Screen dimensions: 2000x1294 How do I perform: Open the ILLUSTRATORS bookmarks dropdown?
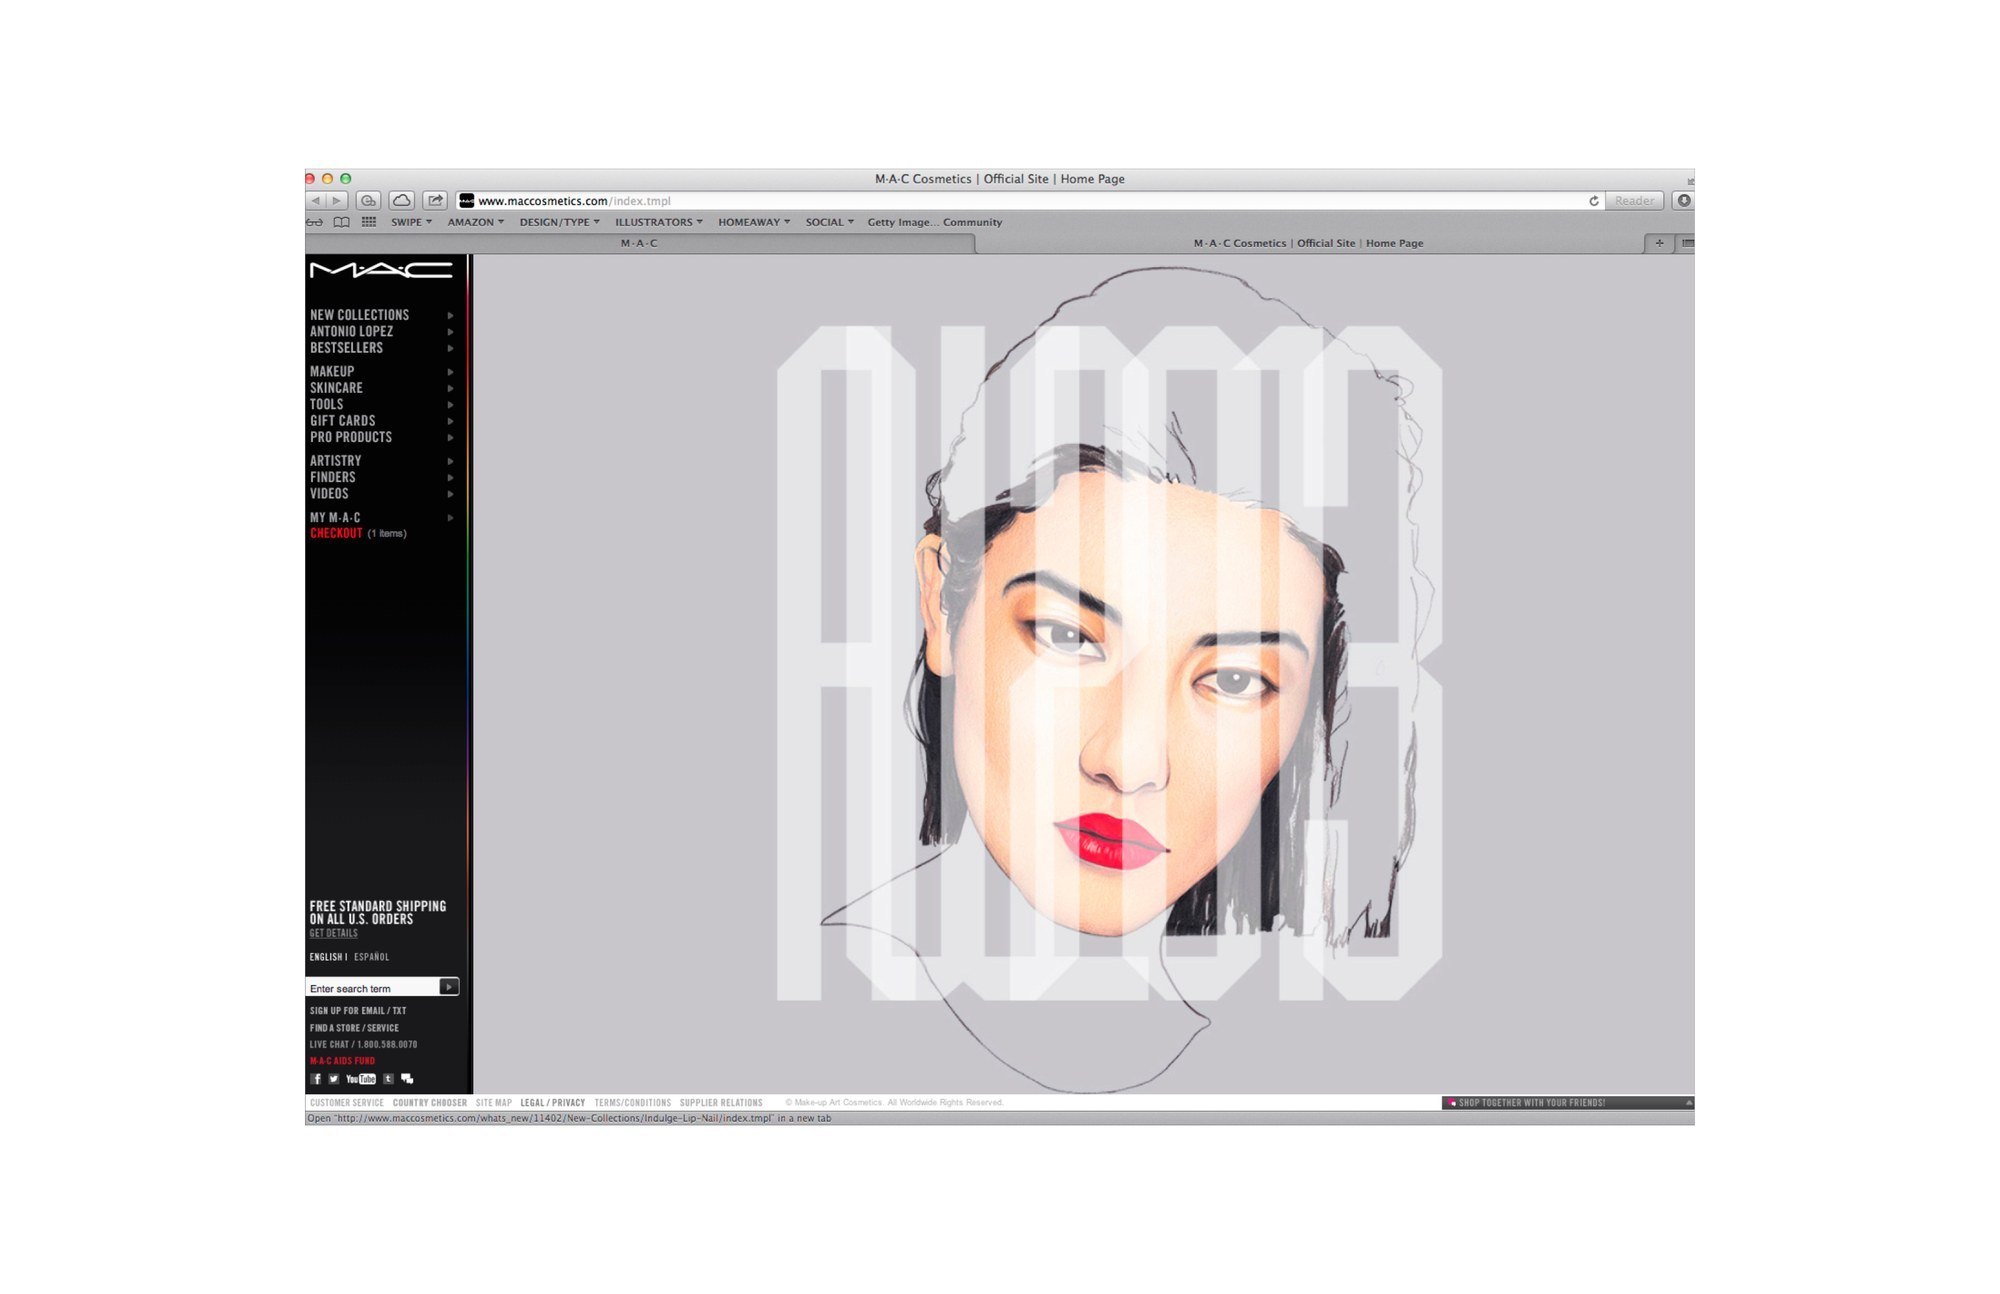(658, 222)
